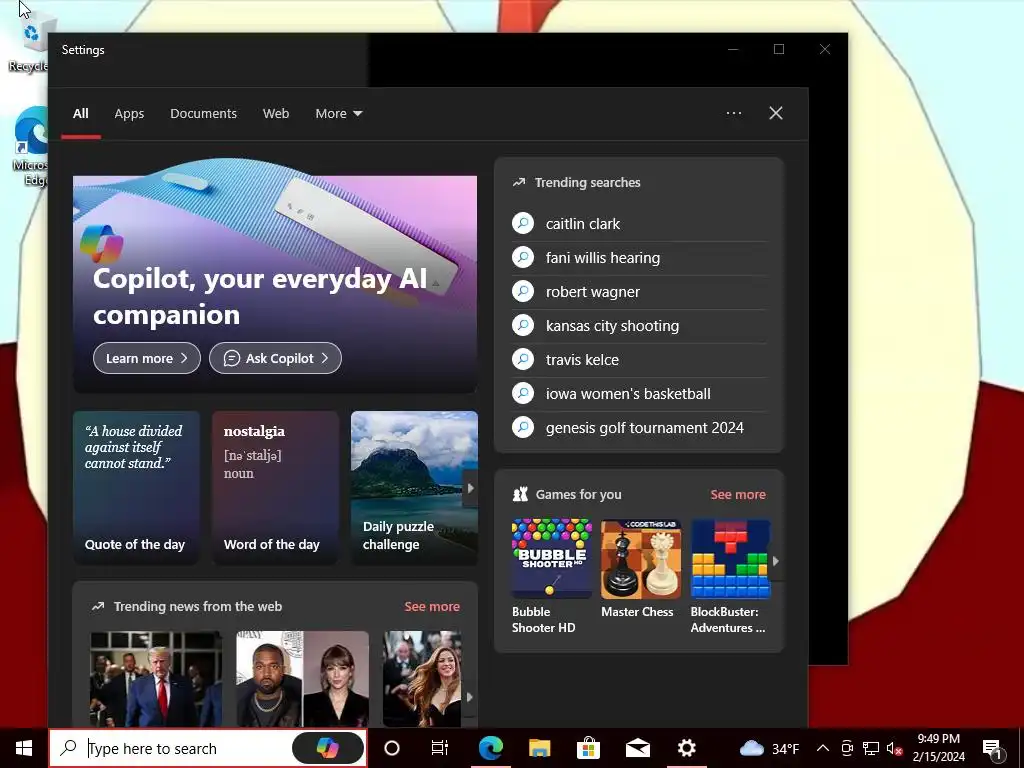Advance the trending news carousel arrow
Viewport: 1024px width, 768px height.
click(470, 697)
